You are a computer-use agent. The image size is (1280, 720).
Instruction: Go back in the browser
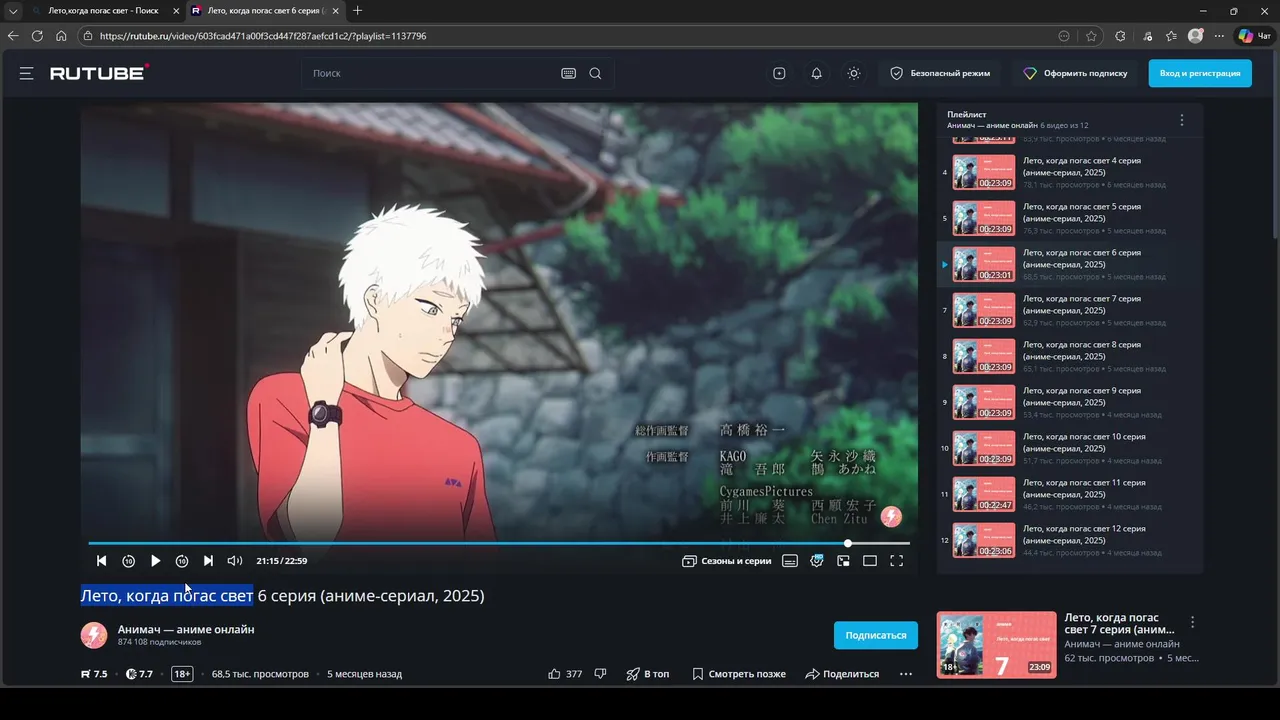tap(13, 36)
